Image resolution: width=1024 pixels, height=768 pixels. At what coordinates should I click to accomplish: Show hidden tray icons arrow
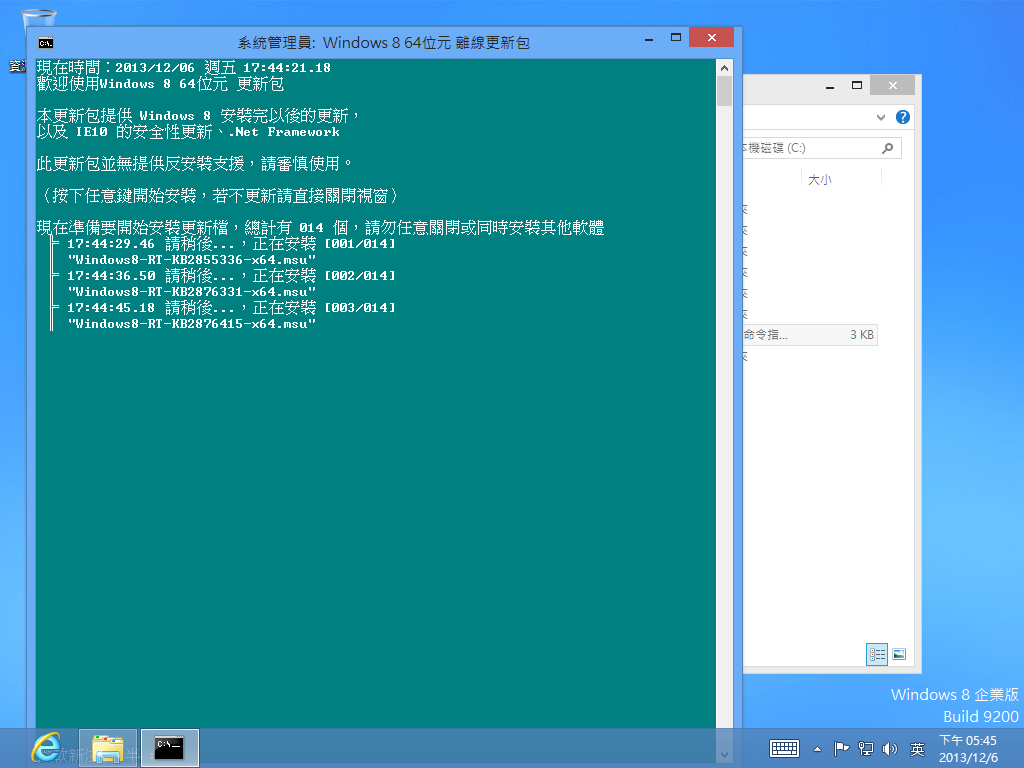[x=817, y=749]
